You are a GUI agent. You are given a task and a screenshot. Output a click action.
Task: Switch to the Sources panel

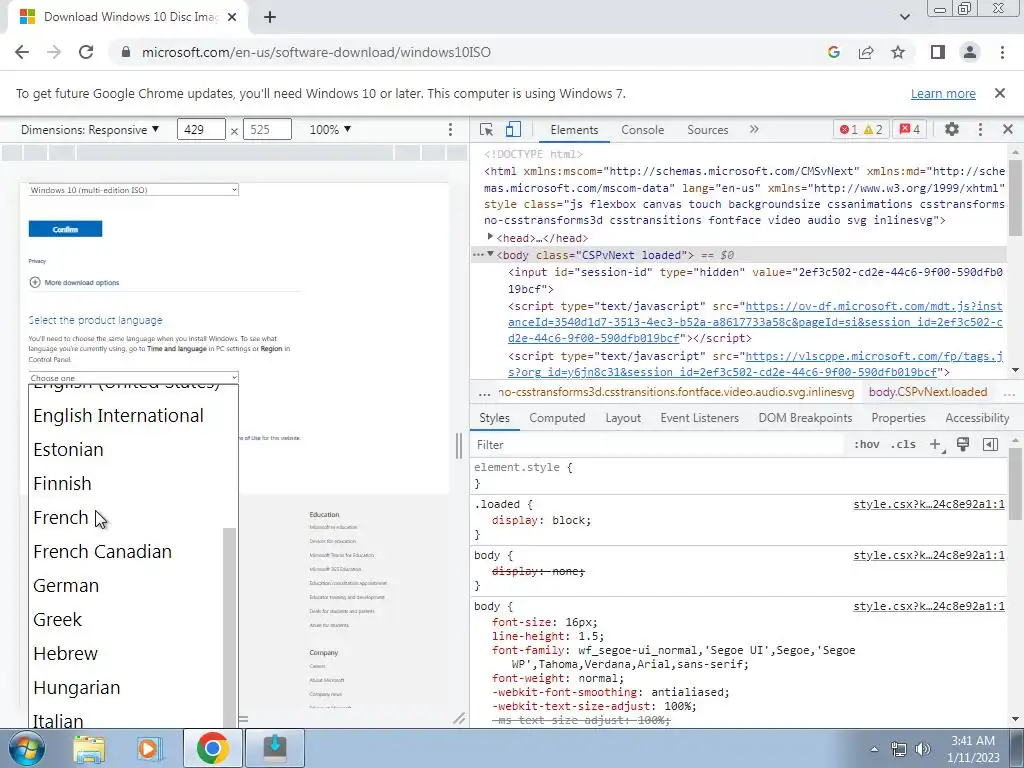(x=707, y=130)
